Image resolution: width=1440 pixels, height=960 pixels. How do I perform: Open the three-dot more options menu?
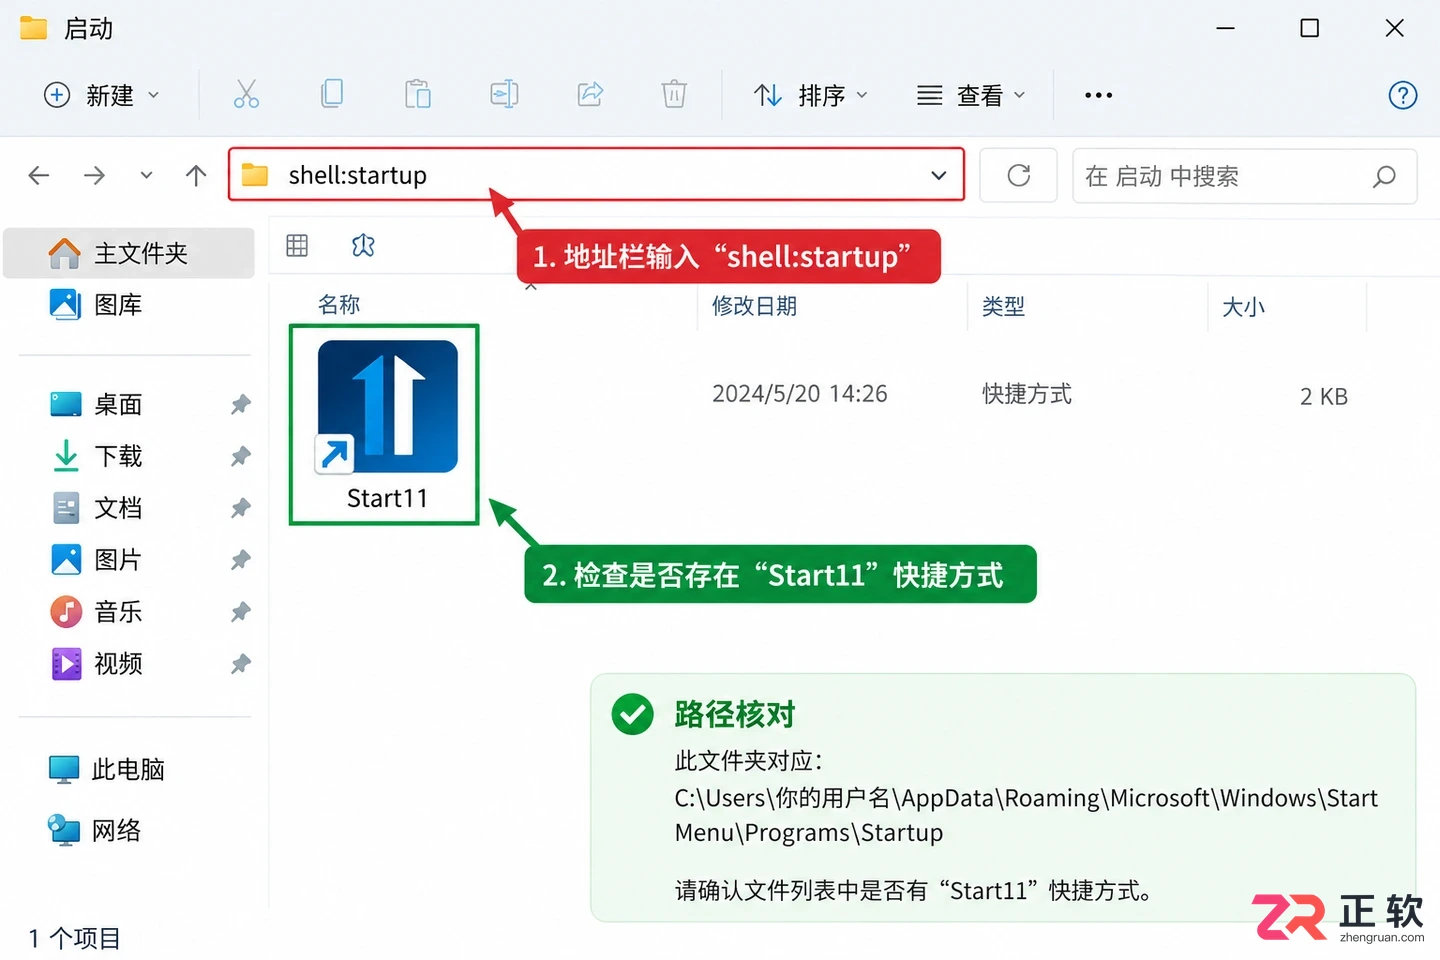point(1098,95)
